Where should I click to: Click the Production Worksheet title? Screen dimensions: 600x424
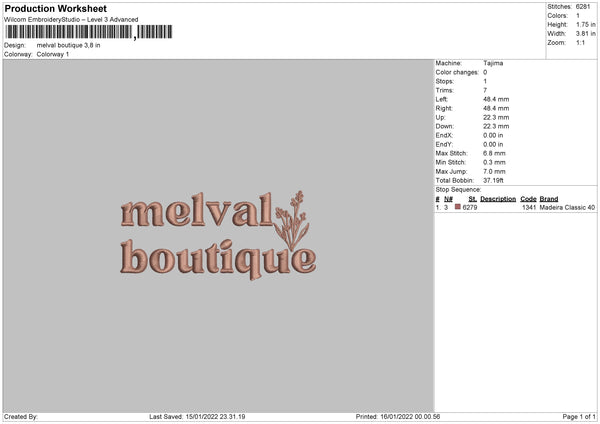point(55,9)
